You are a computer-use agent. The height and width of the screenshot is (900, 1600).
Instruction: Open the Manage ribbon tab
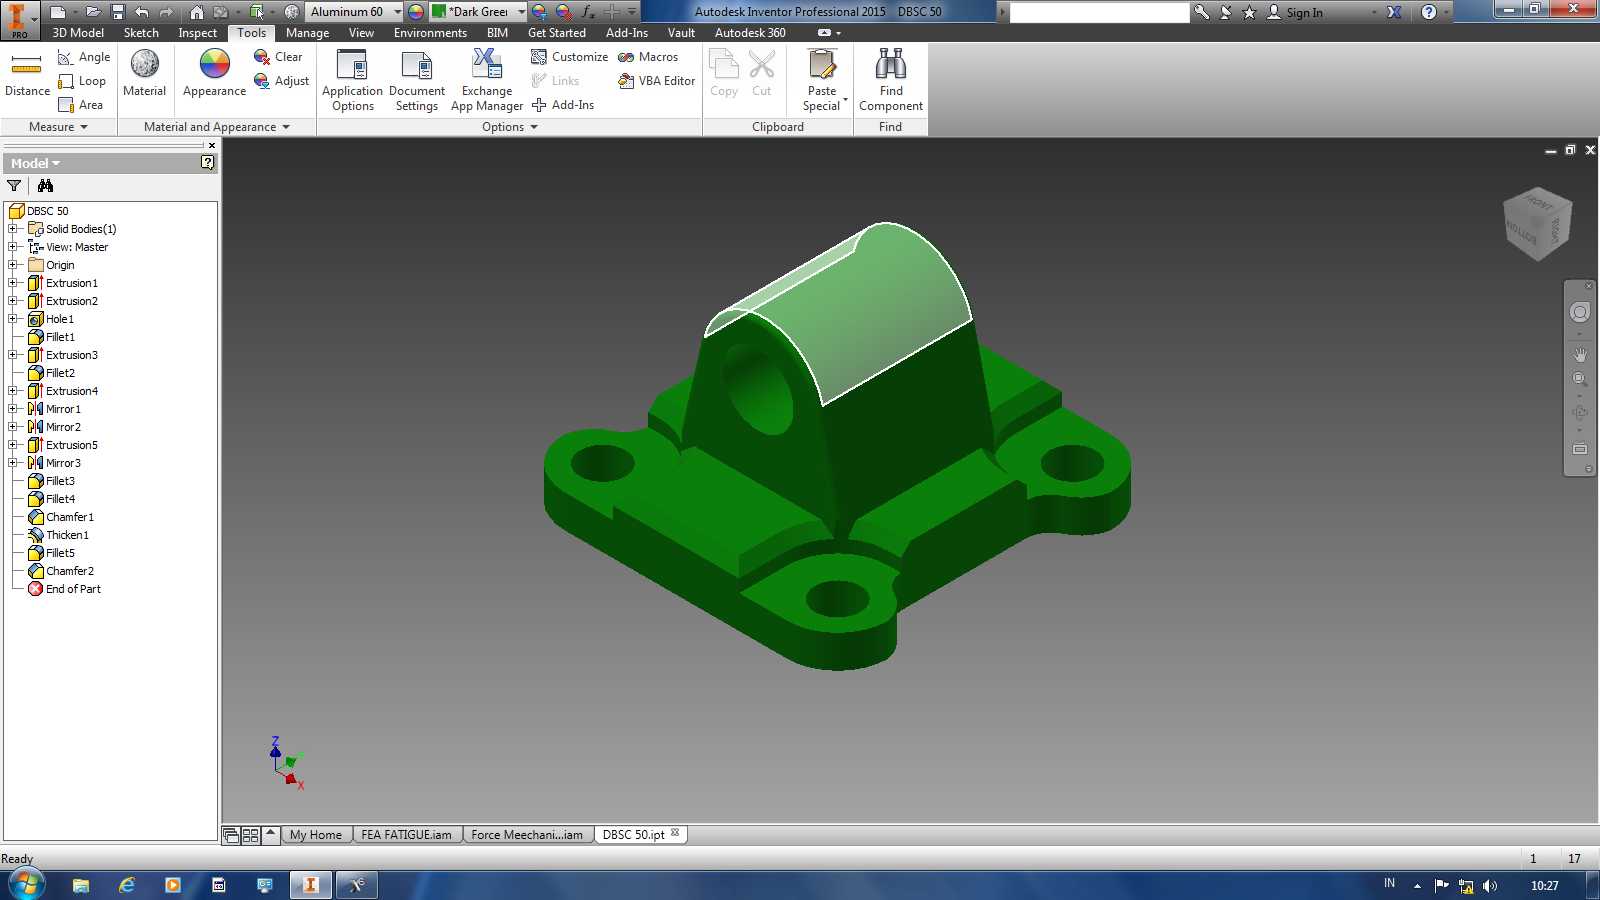click(307, 33)
